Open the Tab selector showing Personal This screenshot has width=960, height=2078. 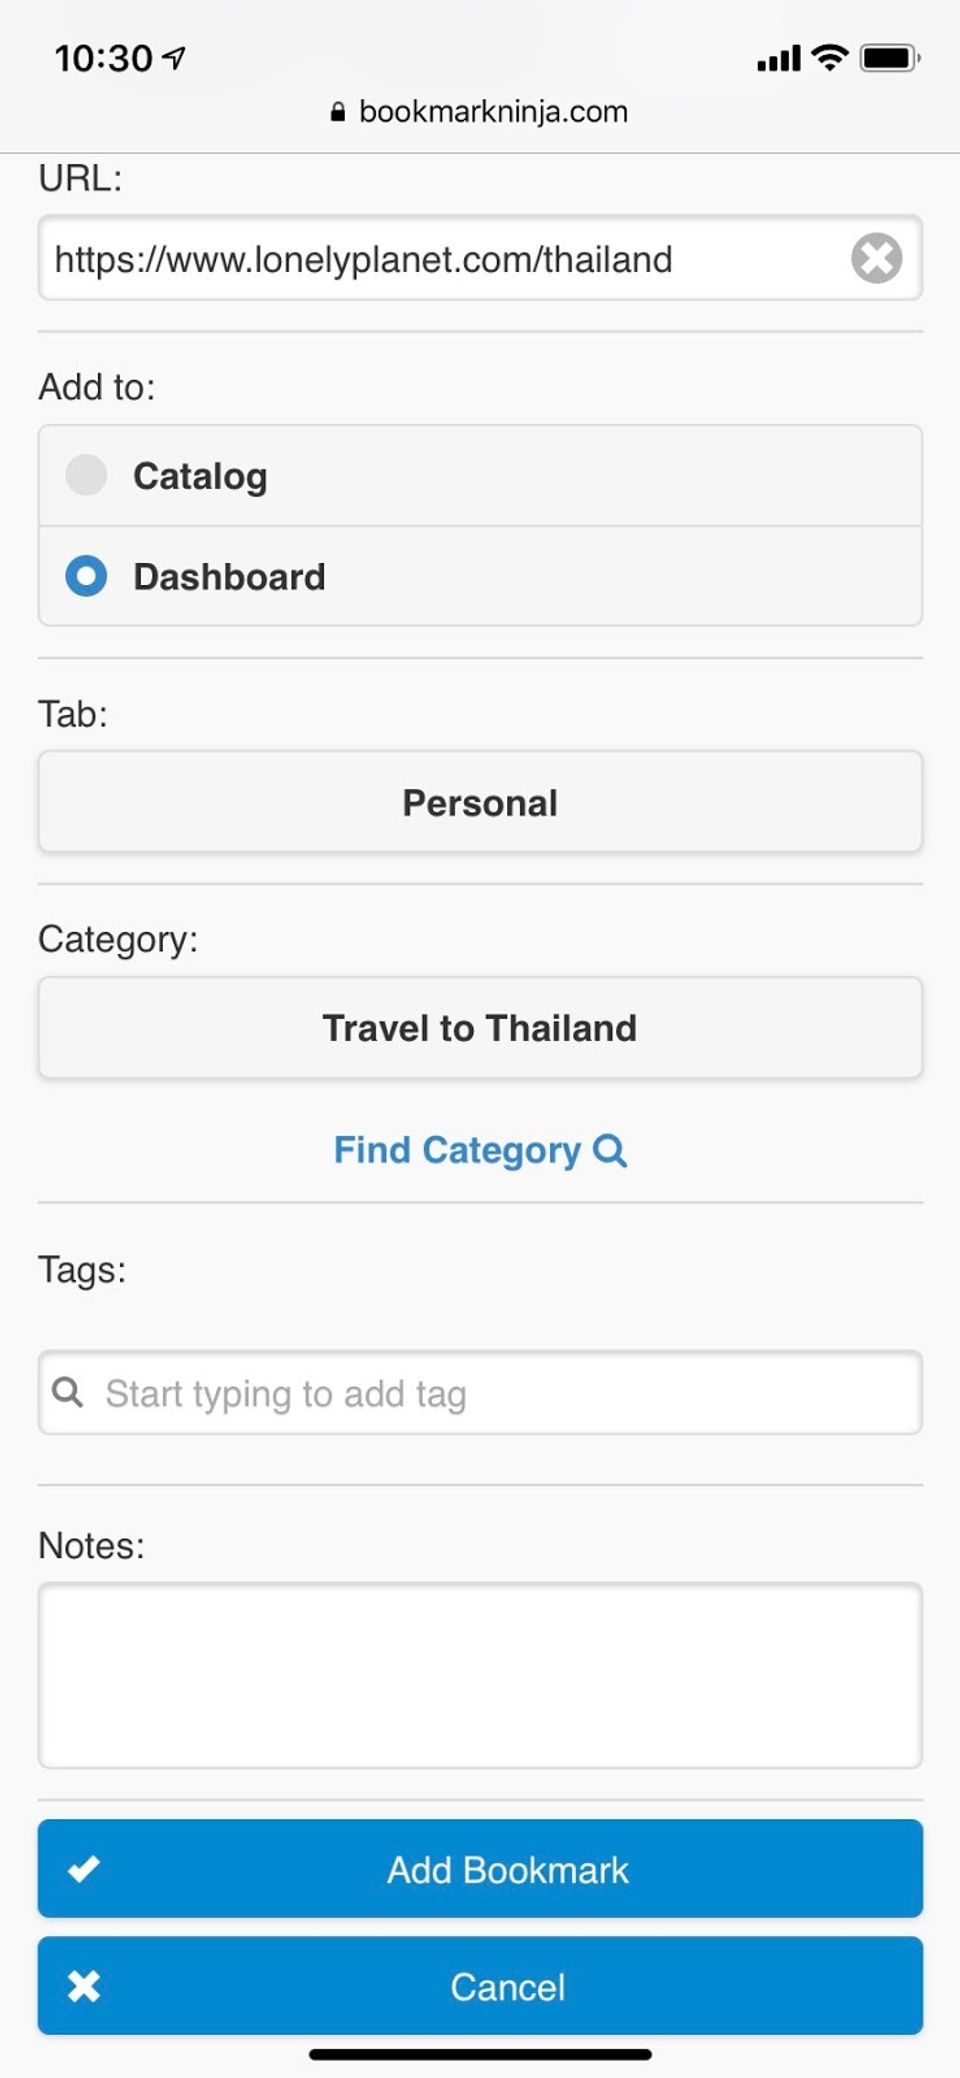[x=480, y=802]
